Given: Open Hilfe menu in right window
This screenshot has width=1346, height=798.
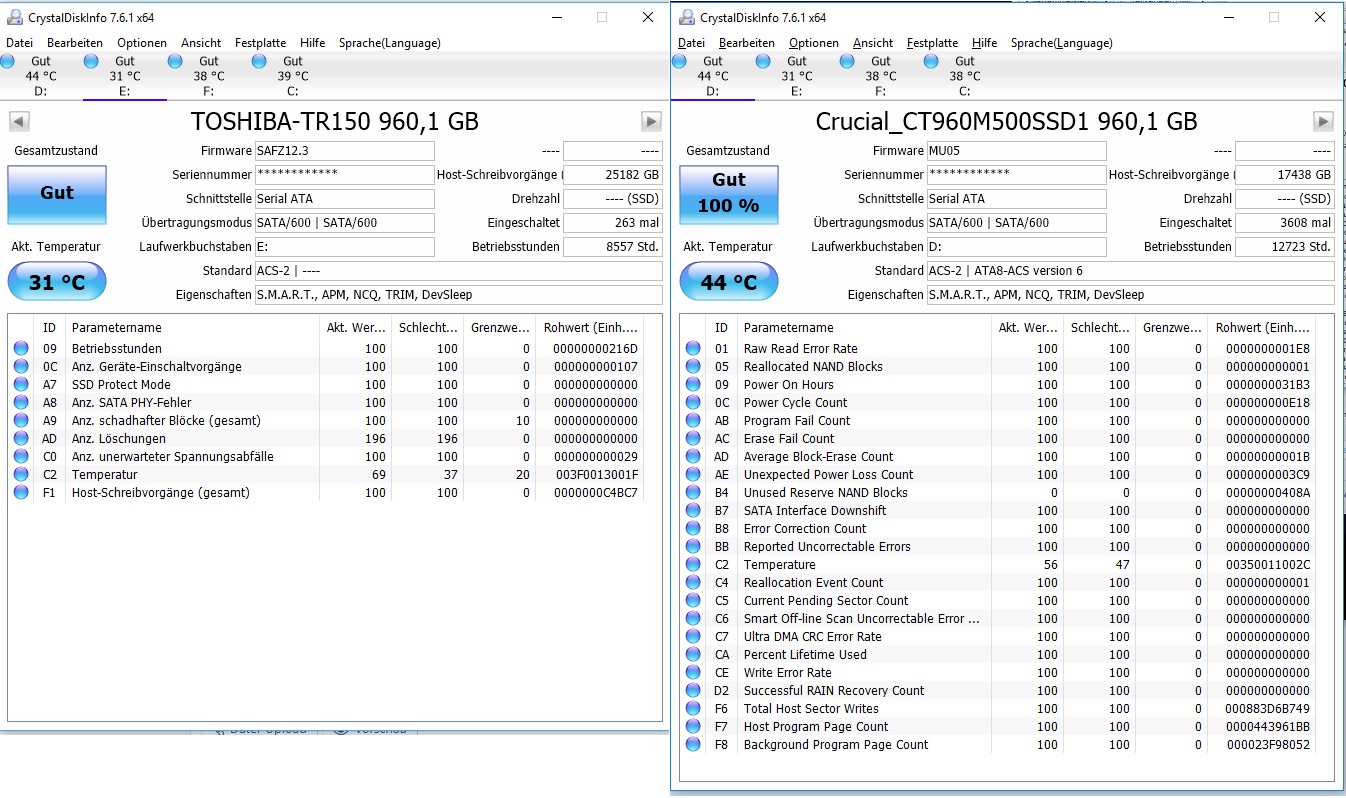Looking at the screenshot, I should coord(984,43).
